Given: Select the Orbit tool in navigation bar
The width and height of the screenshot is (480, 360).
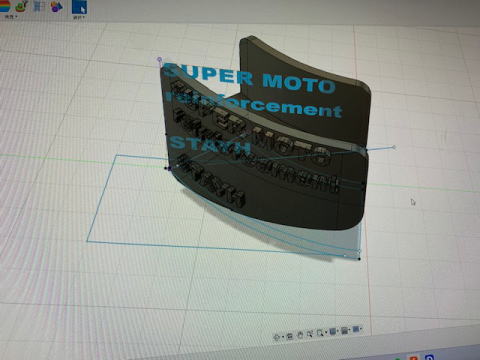Looking at the screenshot, I should pyautogui.click(x=276, y=337).
